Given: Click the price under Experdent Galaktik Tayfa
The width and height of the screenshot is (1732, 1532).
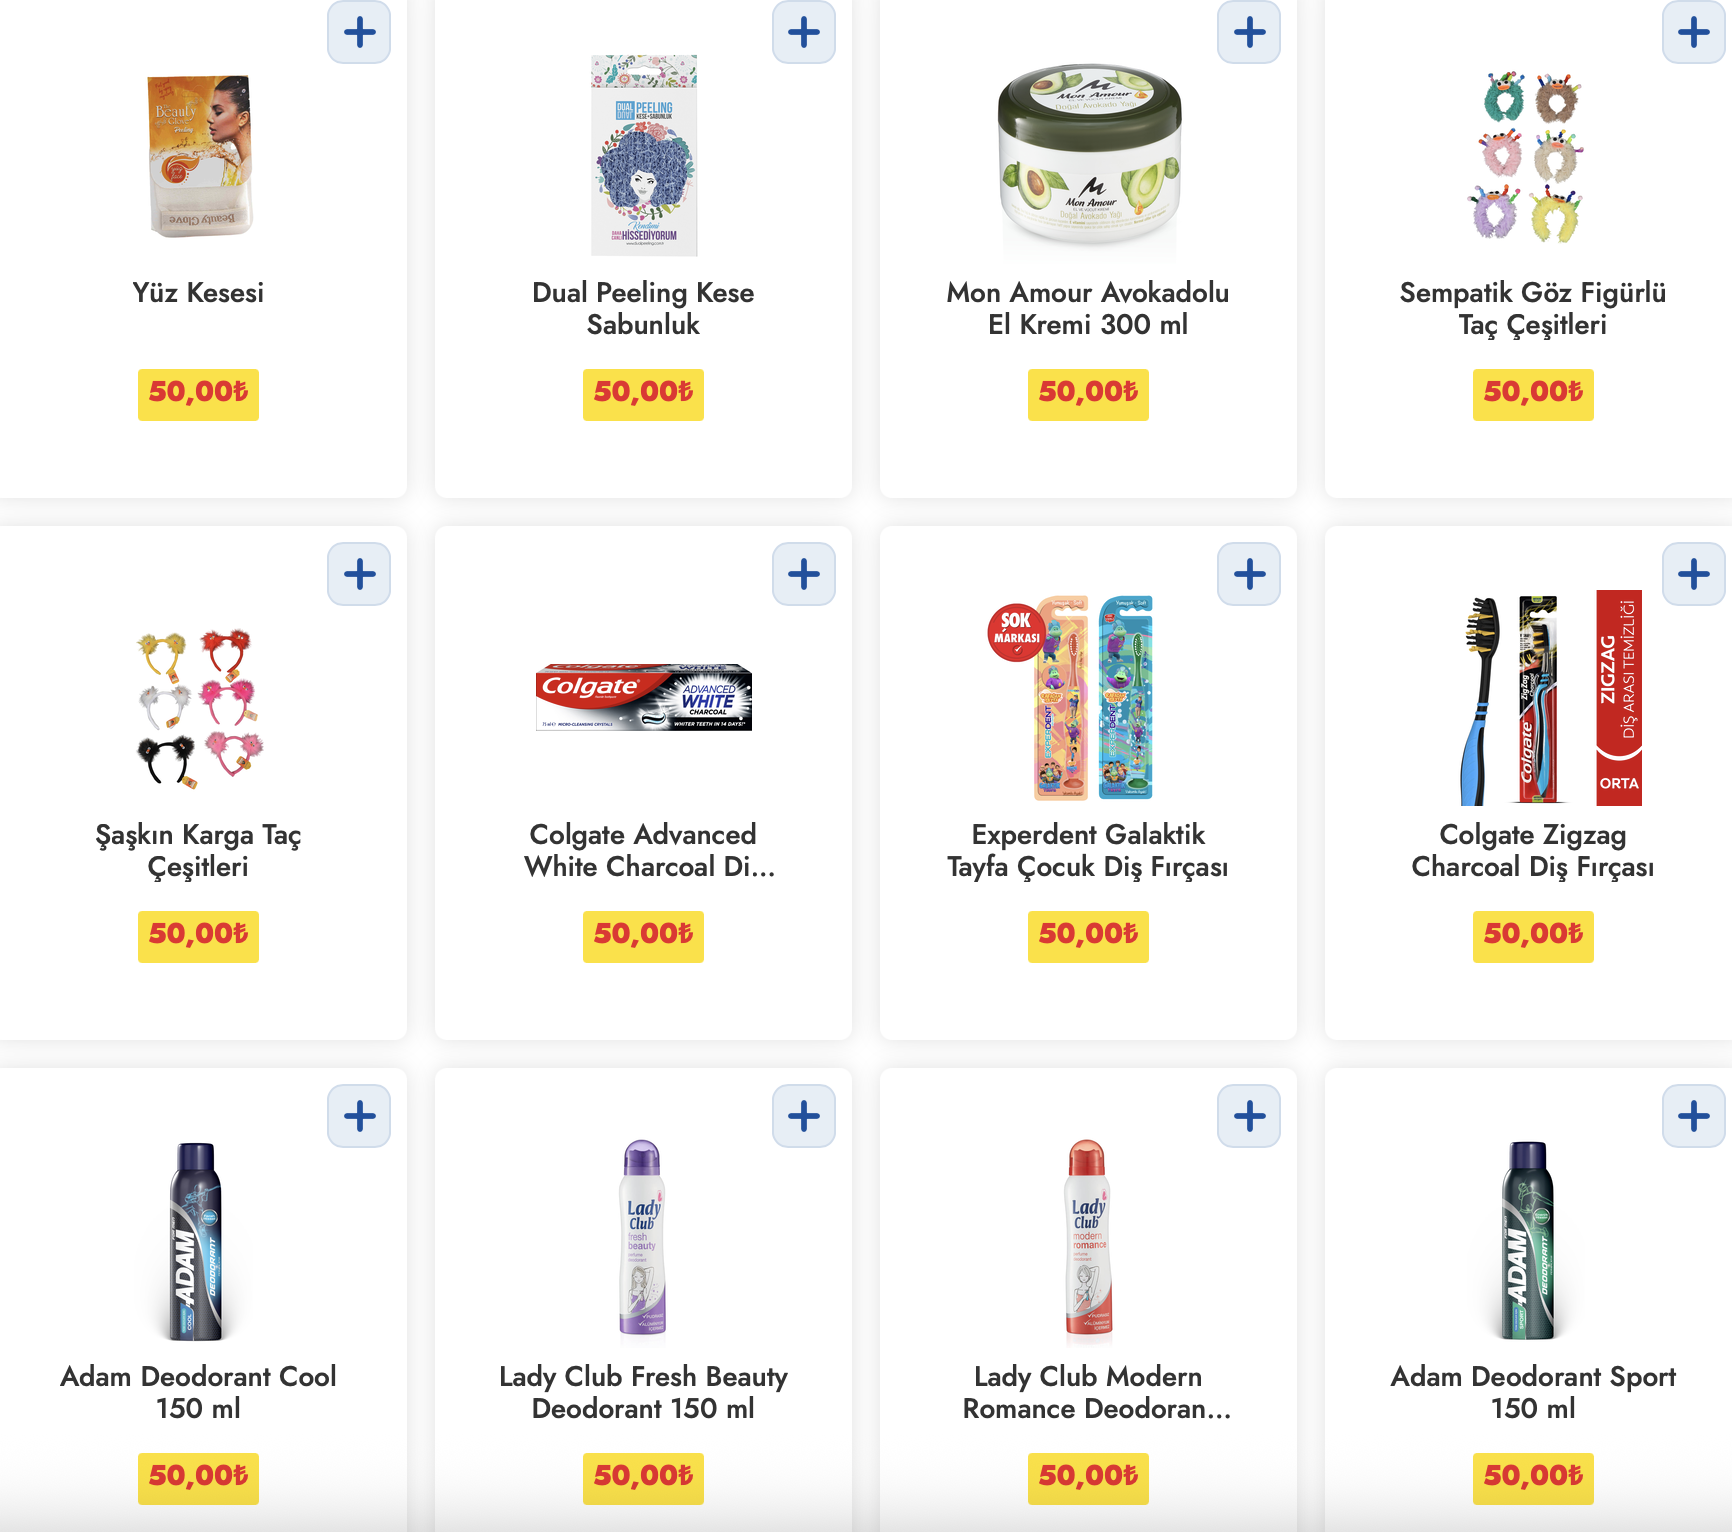Looking at the screenshot, I should click(1088, 936).
